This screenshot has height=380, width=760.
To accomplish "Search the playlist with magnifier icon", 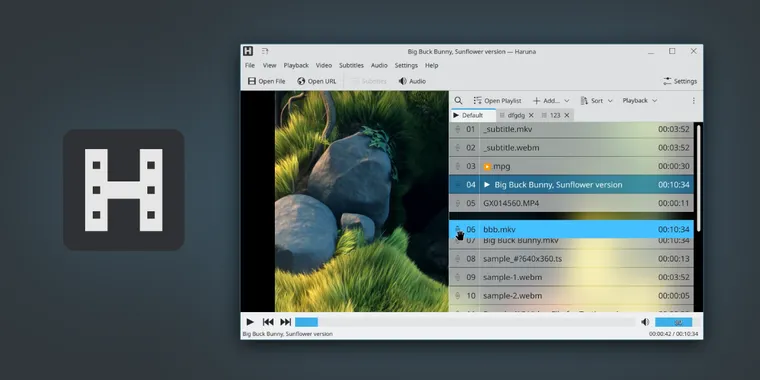I will (x=458, y=100).
